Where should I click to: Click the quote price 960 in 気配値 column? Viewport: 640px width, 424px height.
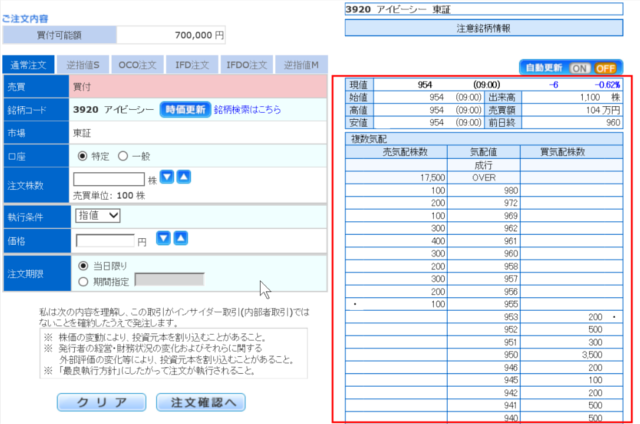coord(510,254)
